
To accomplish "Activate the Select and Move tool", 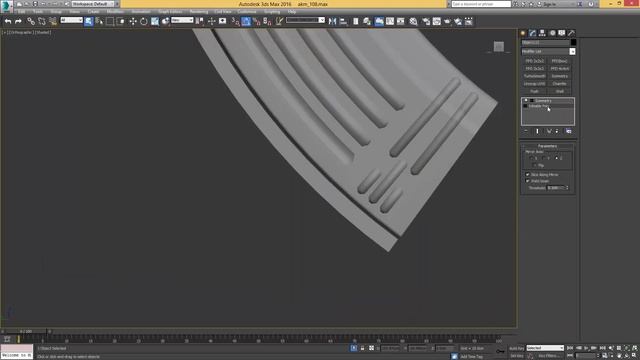I will point(133,21).
